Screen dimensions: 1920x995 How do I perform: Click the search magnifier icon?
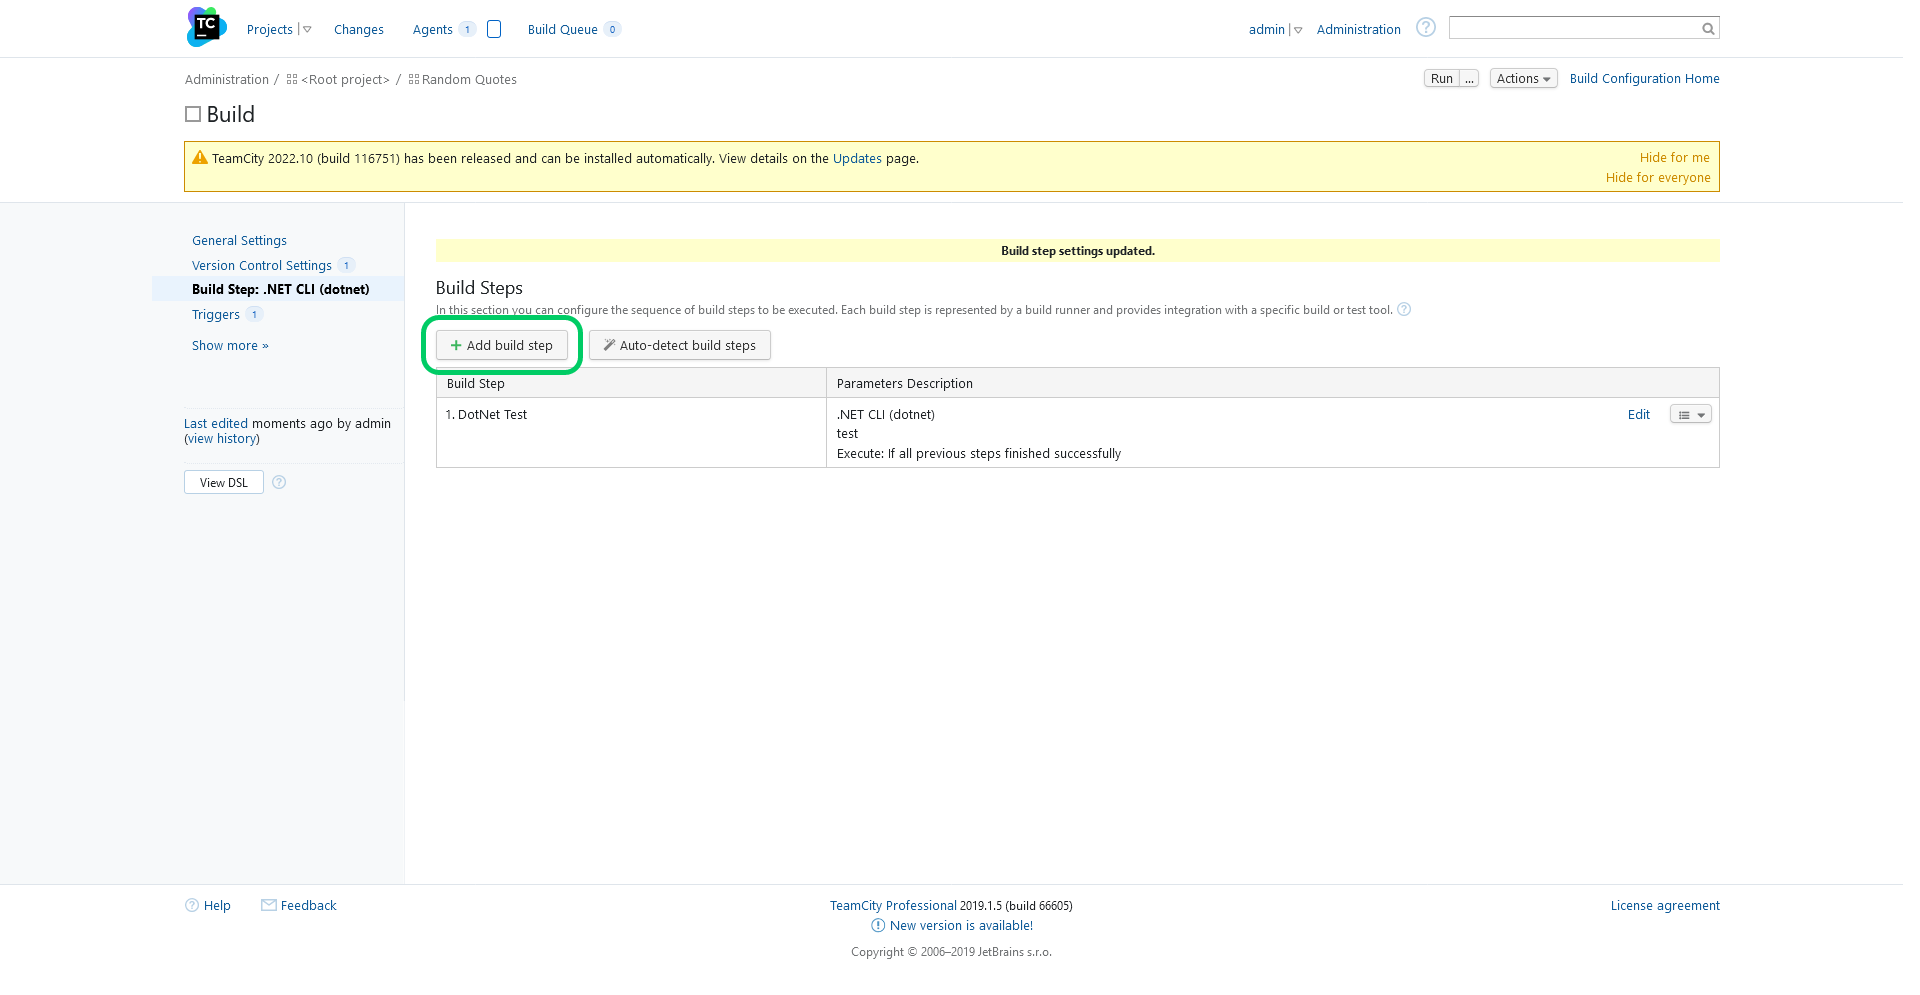tap(1709, 28)
